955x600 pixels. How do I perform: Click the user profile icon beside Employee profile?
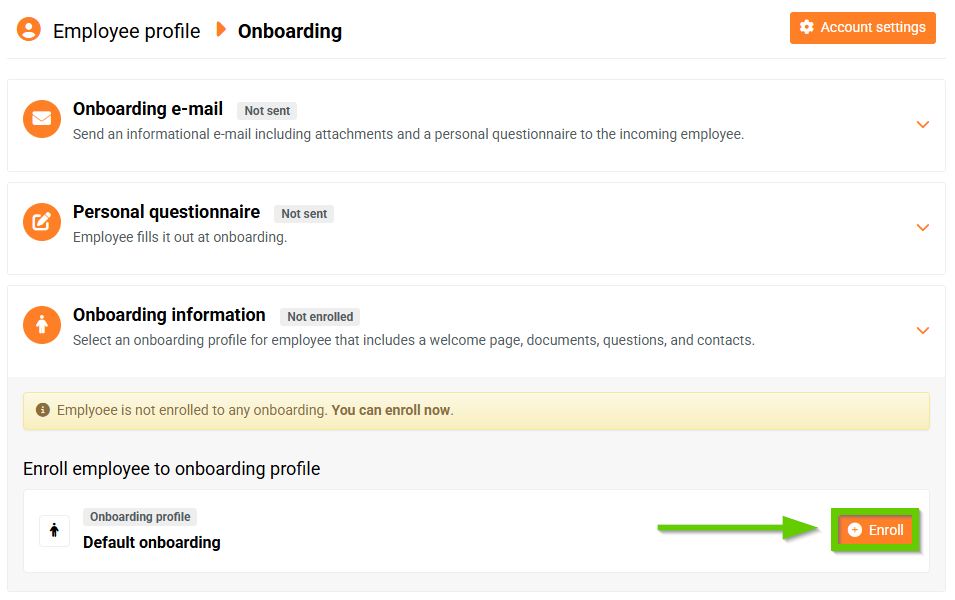click(29, 29)
